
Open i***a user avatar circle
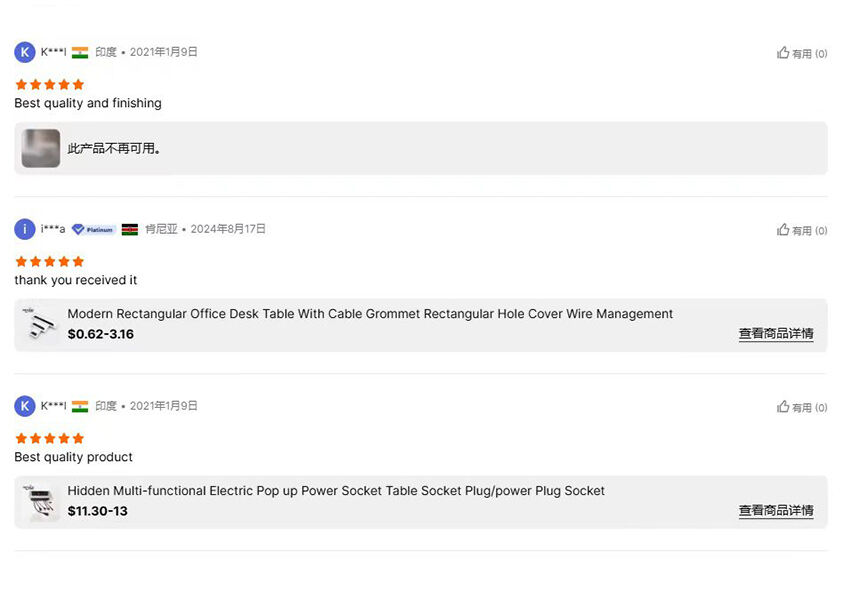tap(24, 229)
